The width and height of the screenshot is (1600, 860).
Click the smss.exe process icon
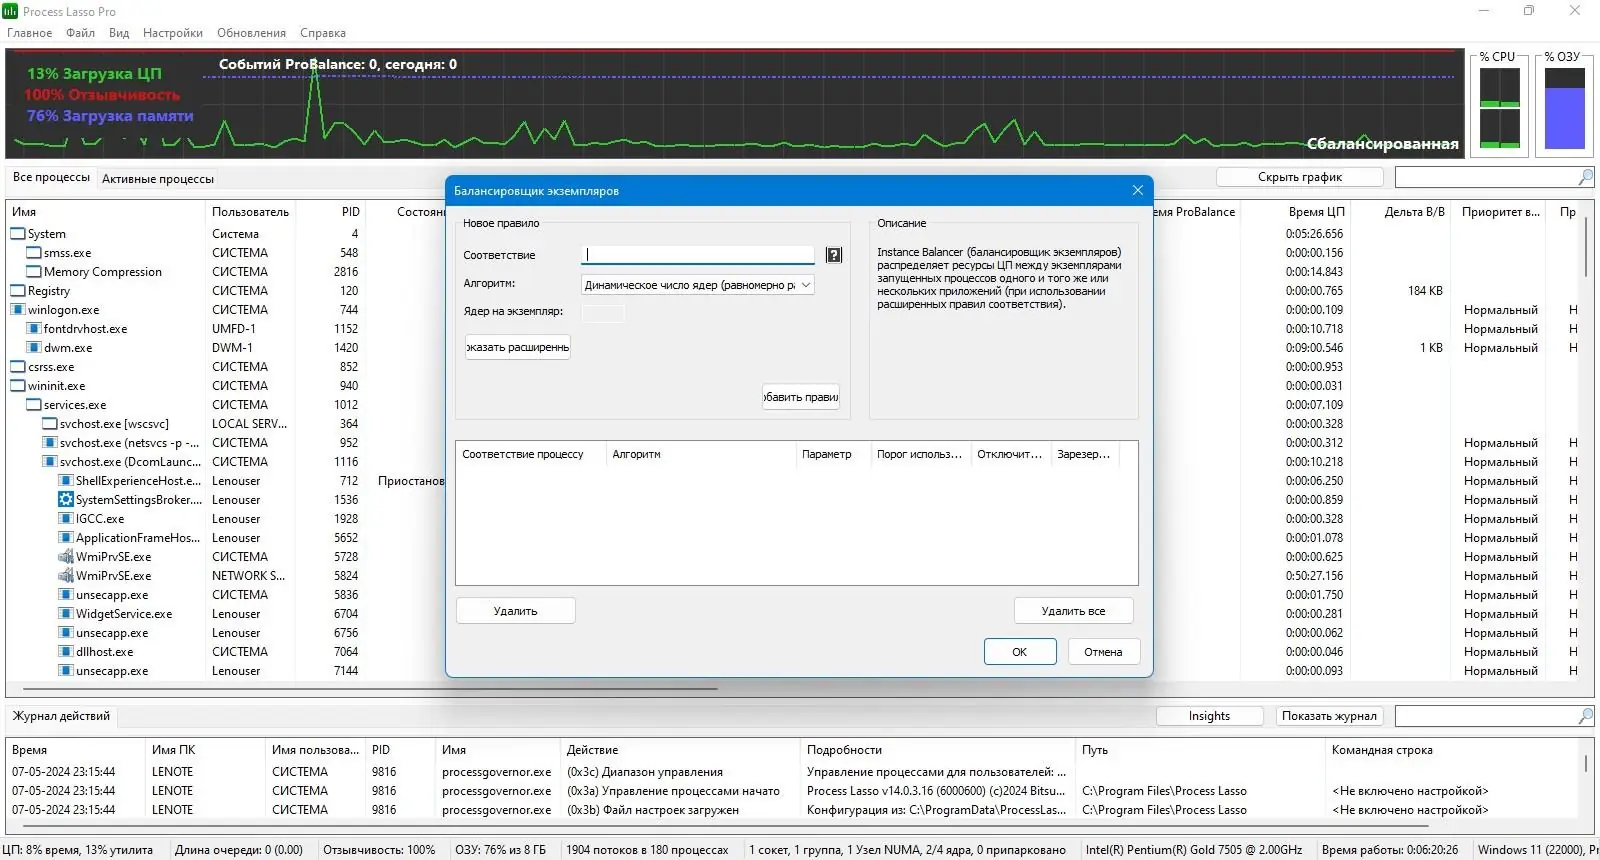pyautogui.click(x=34, y=253)
